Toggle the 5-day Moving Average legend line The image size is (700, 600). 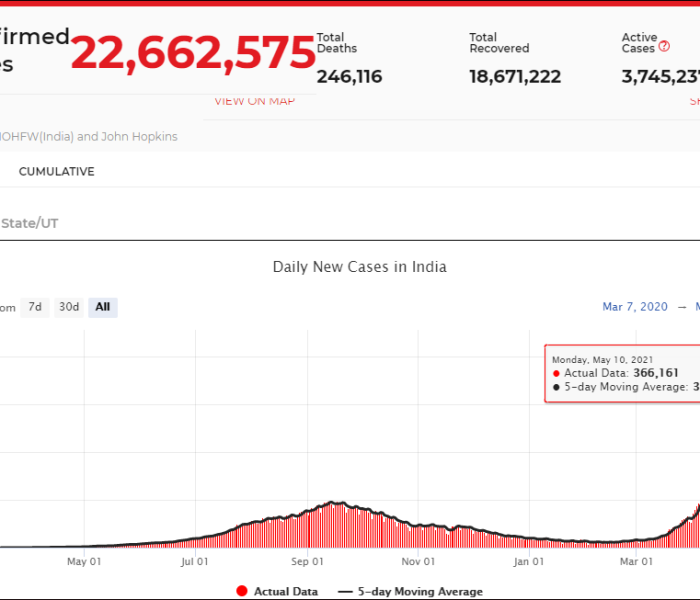pos(345,591)
